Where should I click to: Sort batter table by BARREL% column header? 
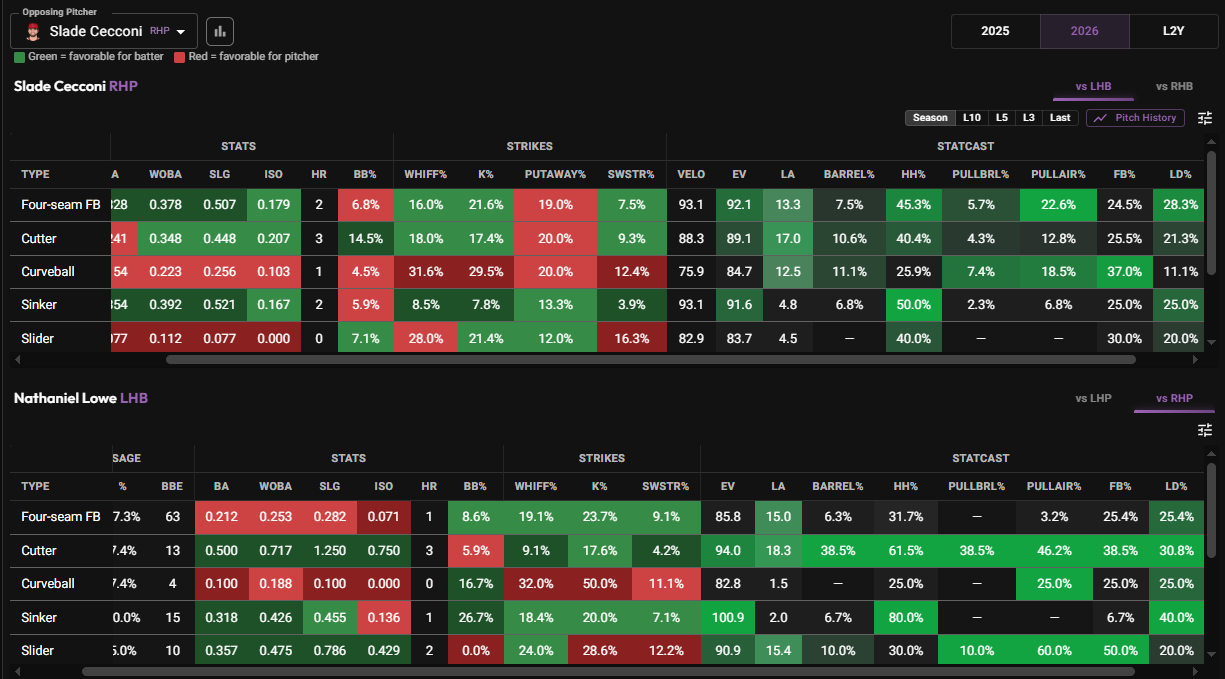click(x=837, y=486)
